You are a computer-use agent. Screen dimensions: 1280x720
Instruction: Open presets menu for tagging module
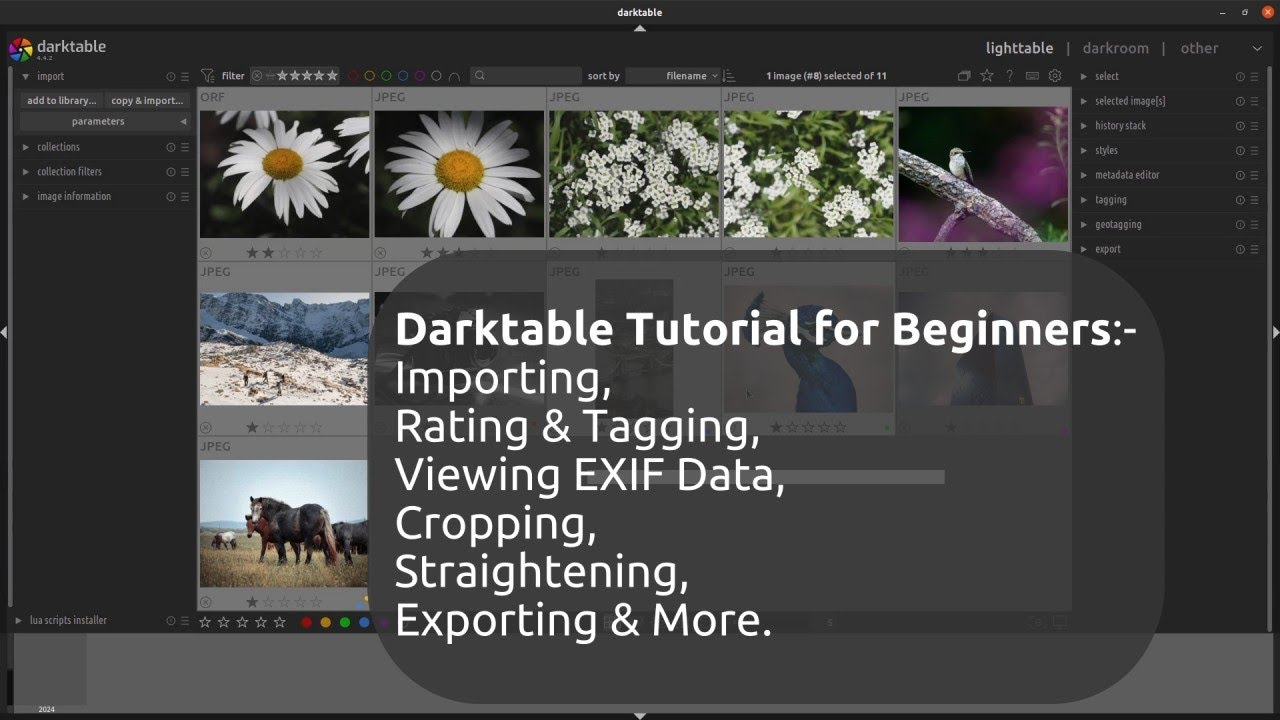click(1254, 200)
